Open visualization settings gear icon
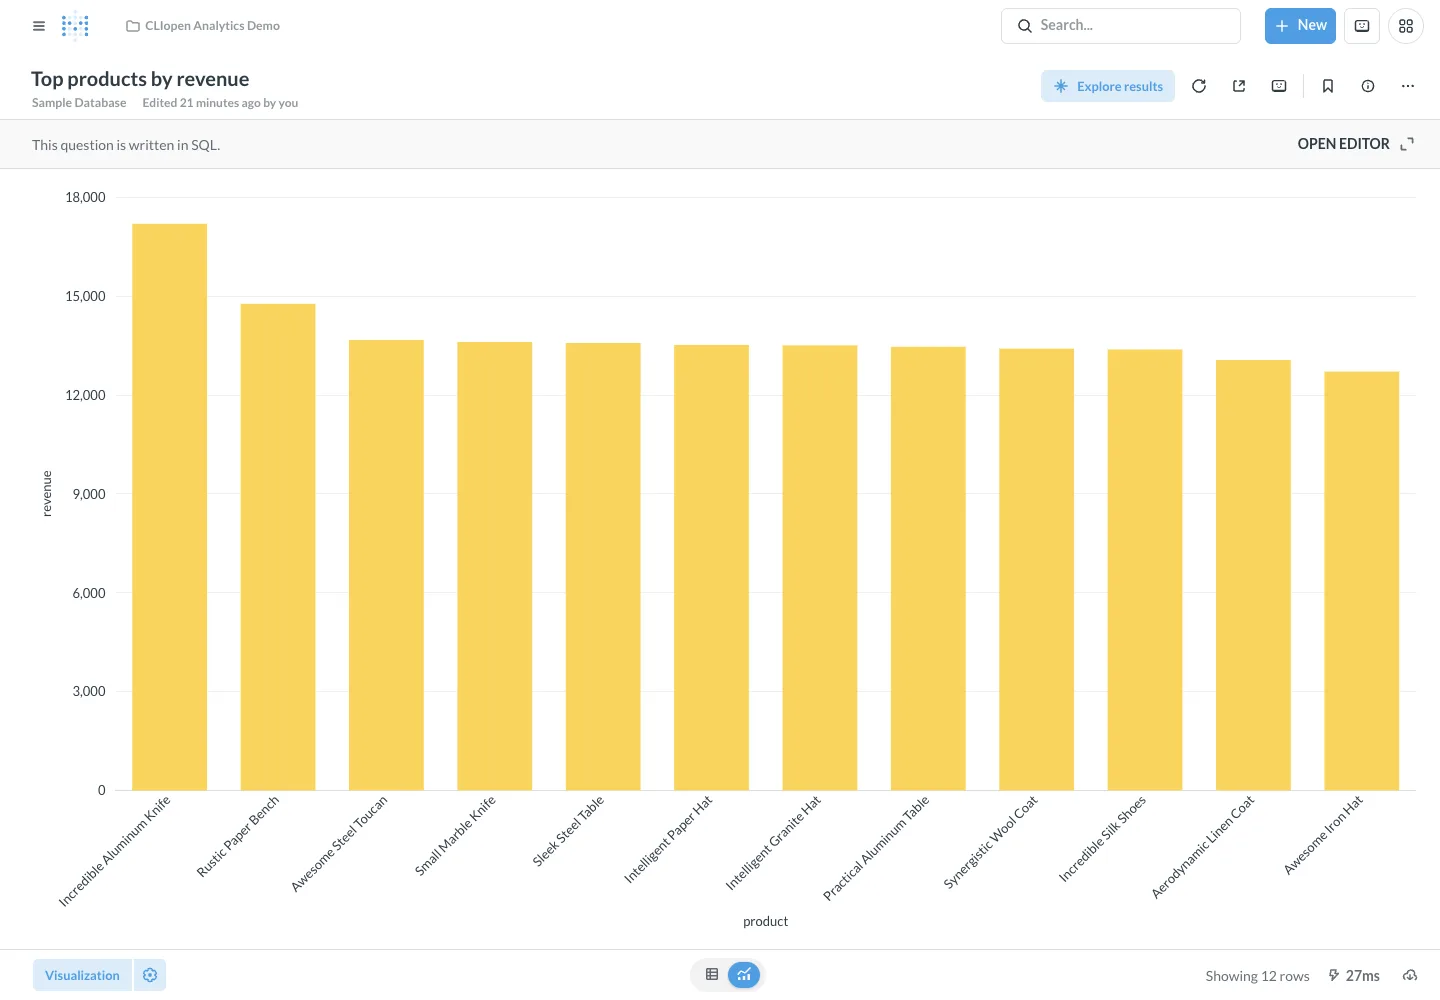The image size is (1440, 1000). pos(150,975)
